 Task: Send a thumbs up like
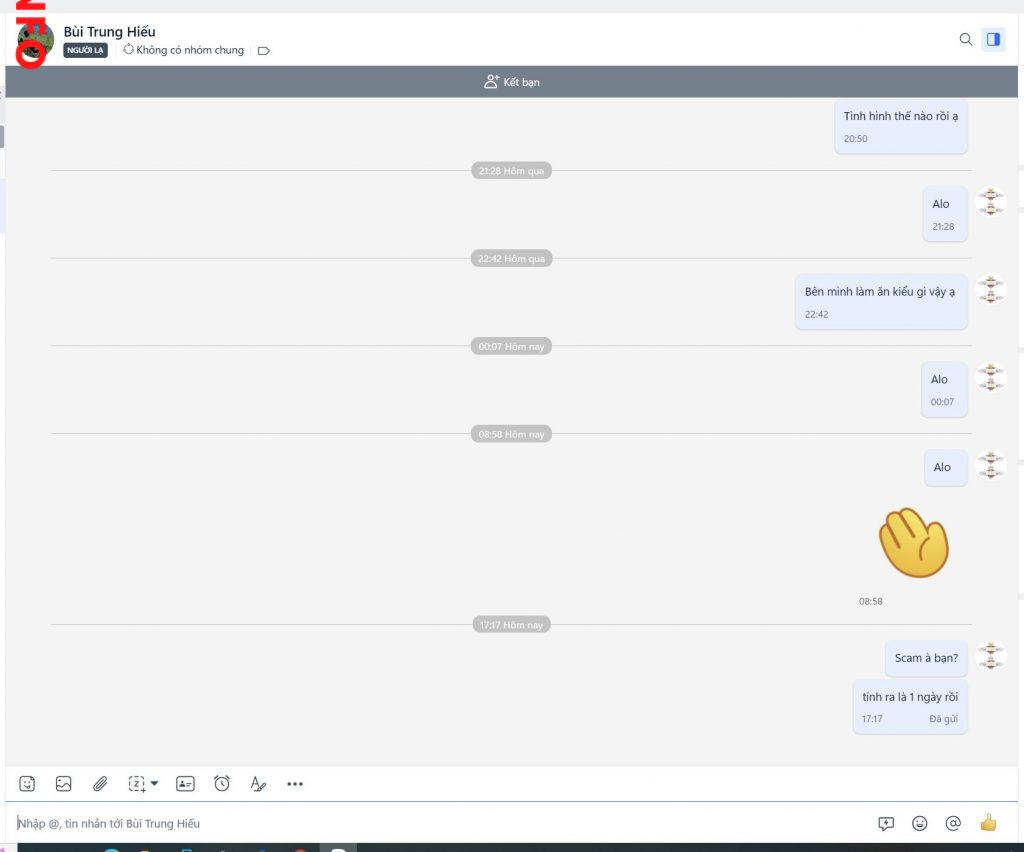(989, 823)
